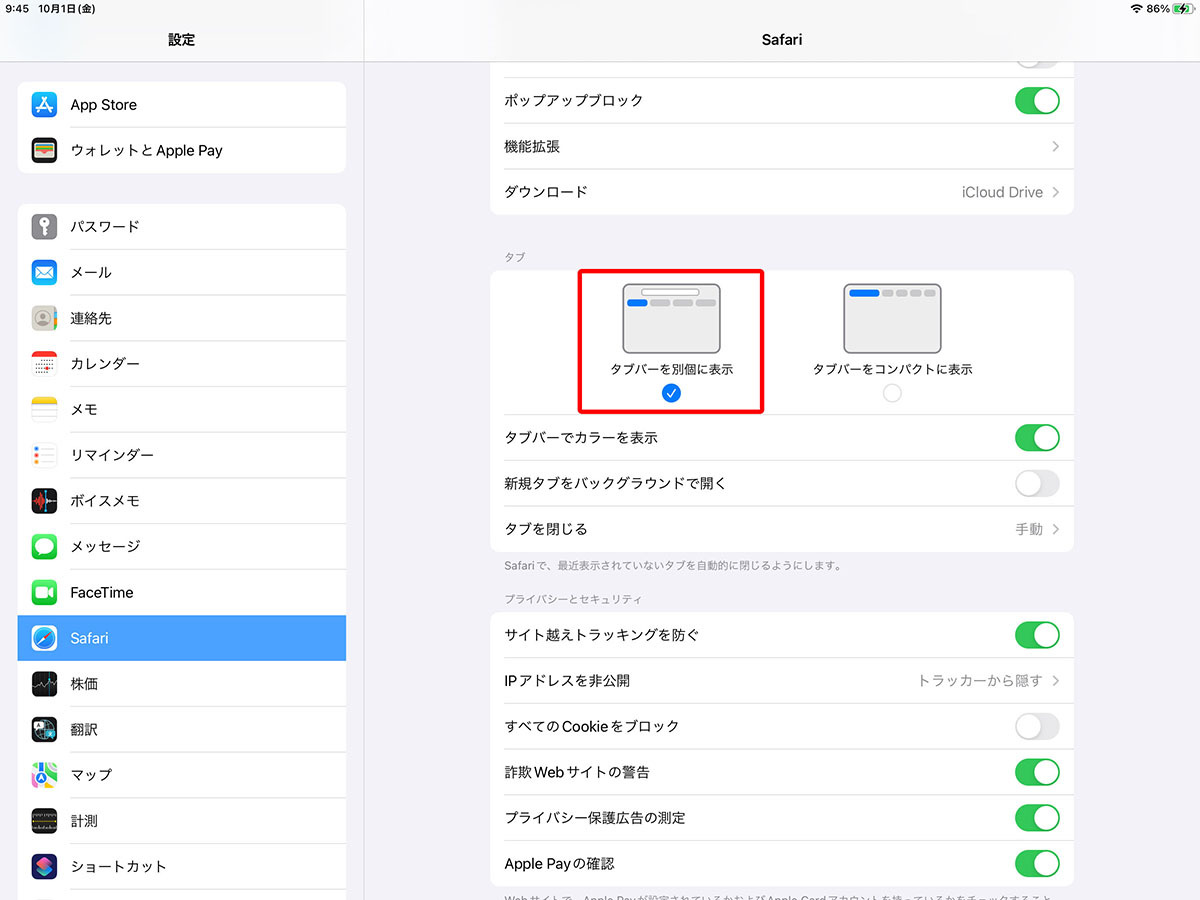
Task: Tap the ダウンロード row label
Action: coord(546,192)
